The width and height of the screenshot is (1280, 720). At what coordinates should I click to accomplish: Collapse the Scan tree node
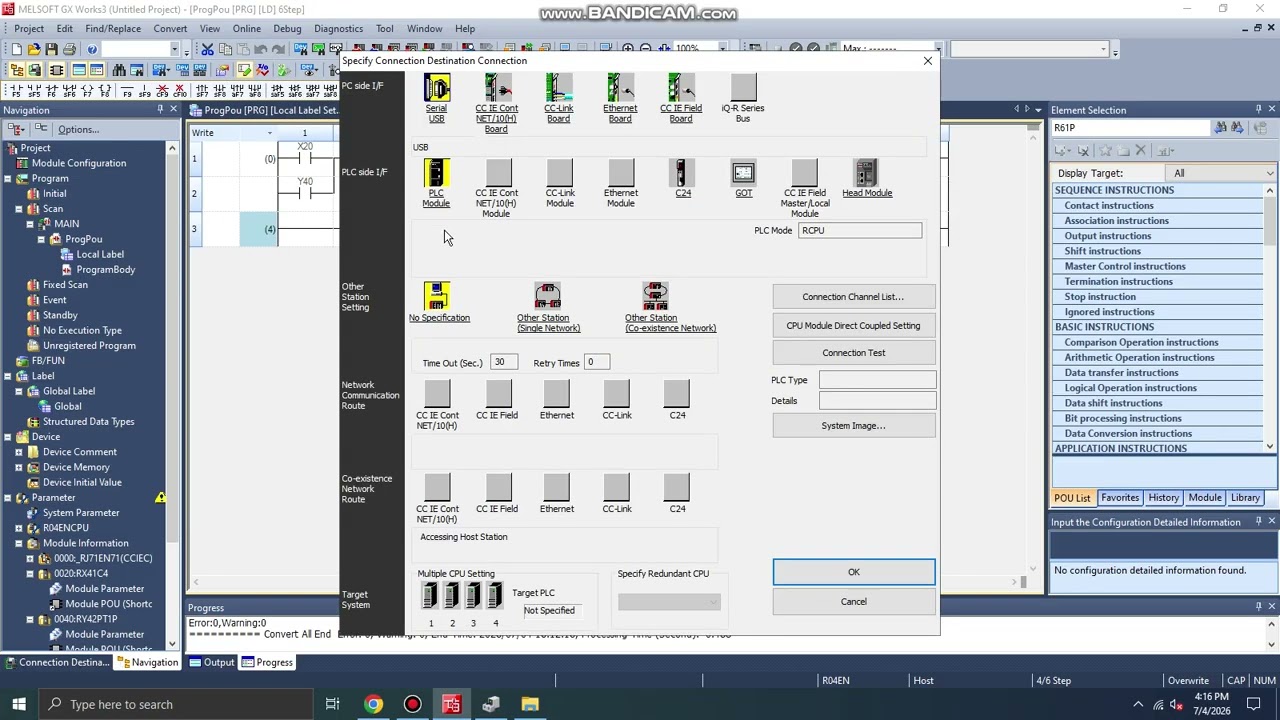pos(19,209)
